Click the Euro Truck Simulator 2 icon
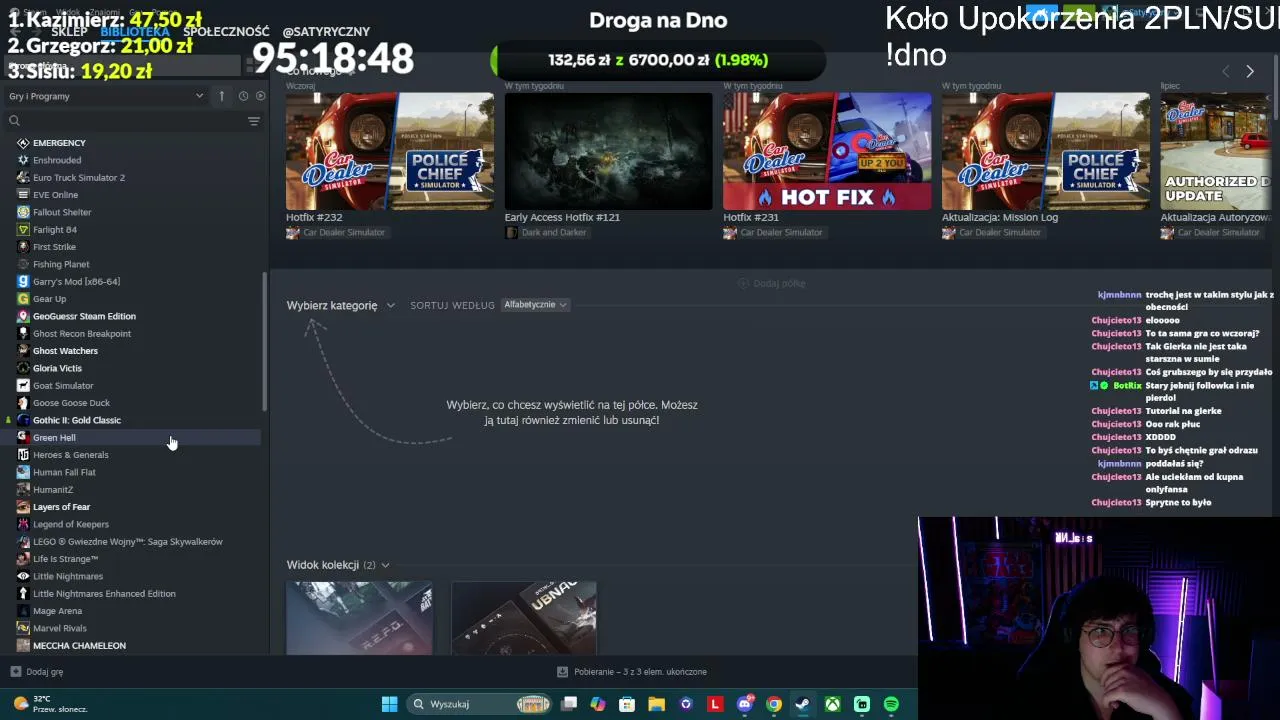Viewport: 1280px width, 720px height. (x=23, y=178)
